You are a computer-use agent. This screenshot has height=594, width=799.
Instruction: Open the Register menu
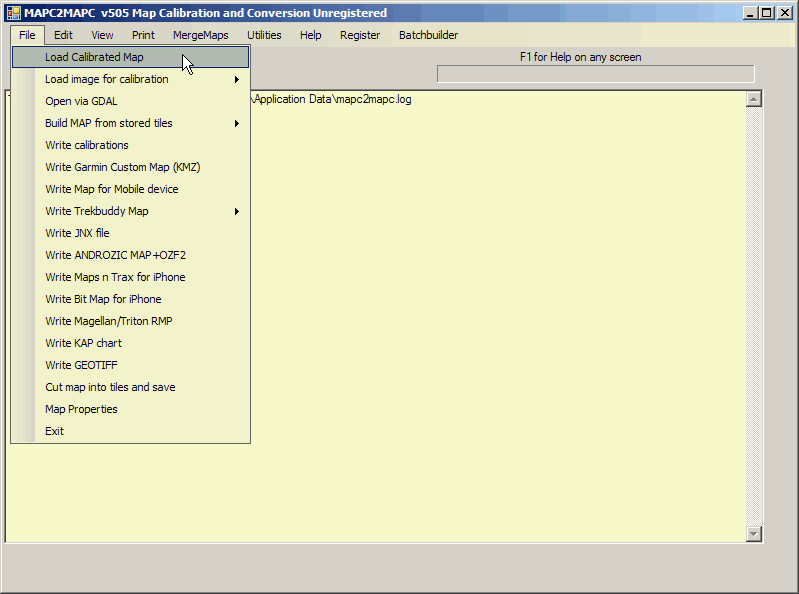[360, 35]
